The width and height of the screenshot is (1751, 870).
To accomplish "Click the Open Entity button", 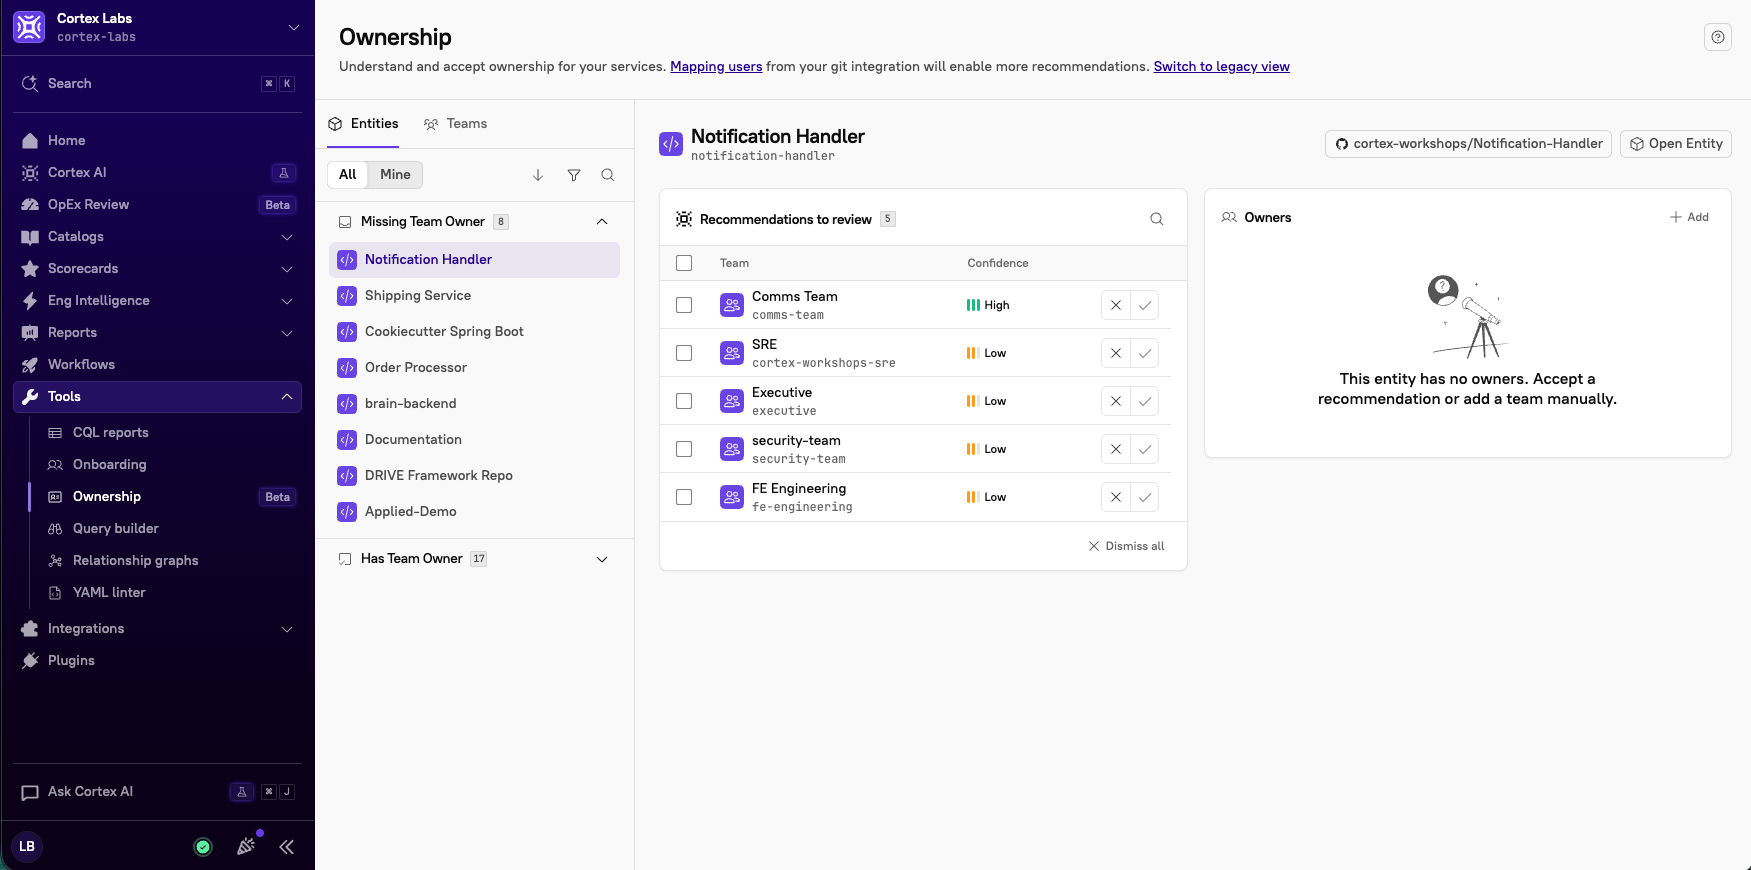I will point(1675,144).
